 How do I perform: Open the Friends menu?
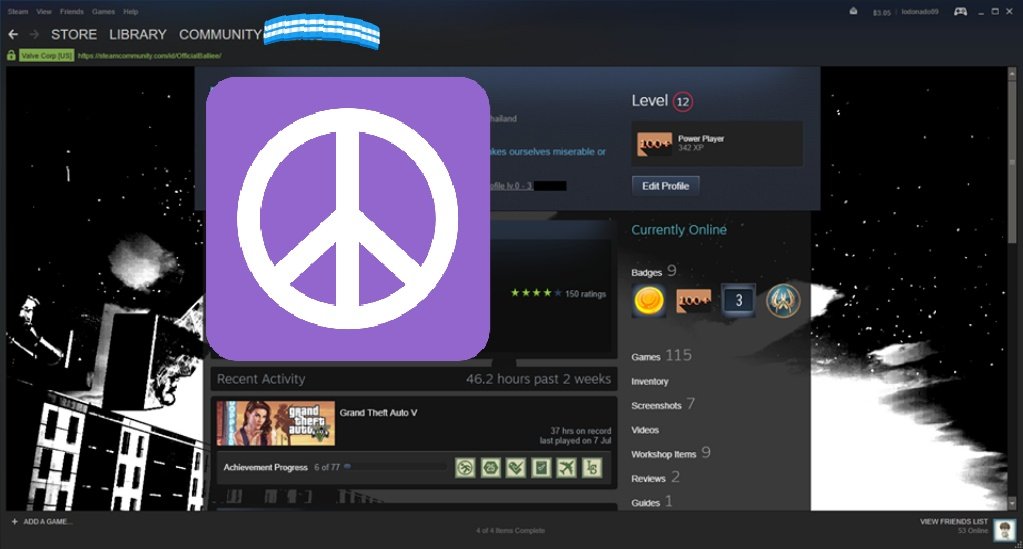coord(72,11)
